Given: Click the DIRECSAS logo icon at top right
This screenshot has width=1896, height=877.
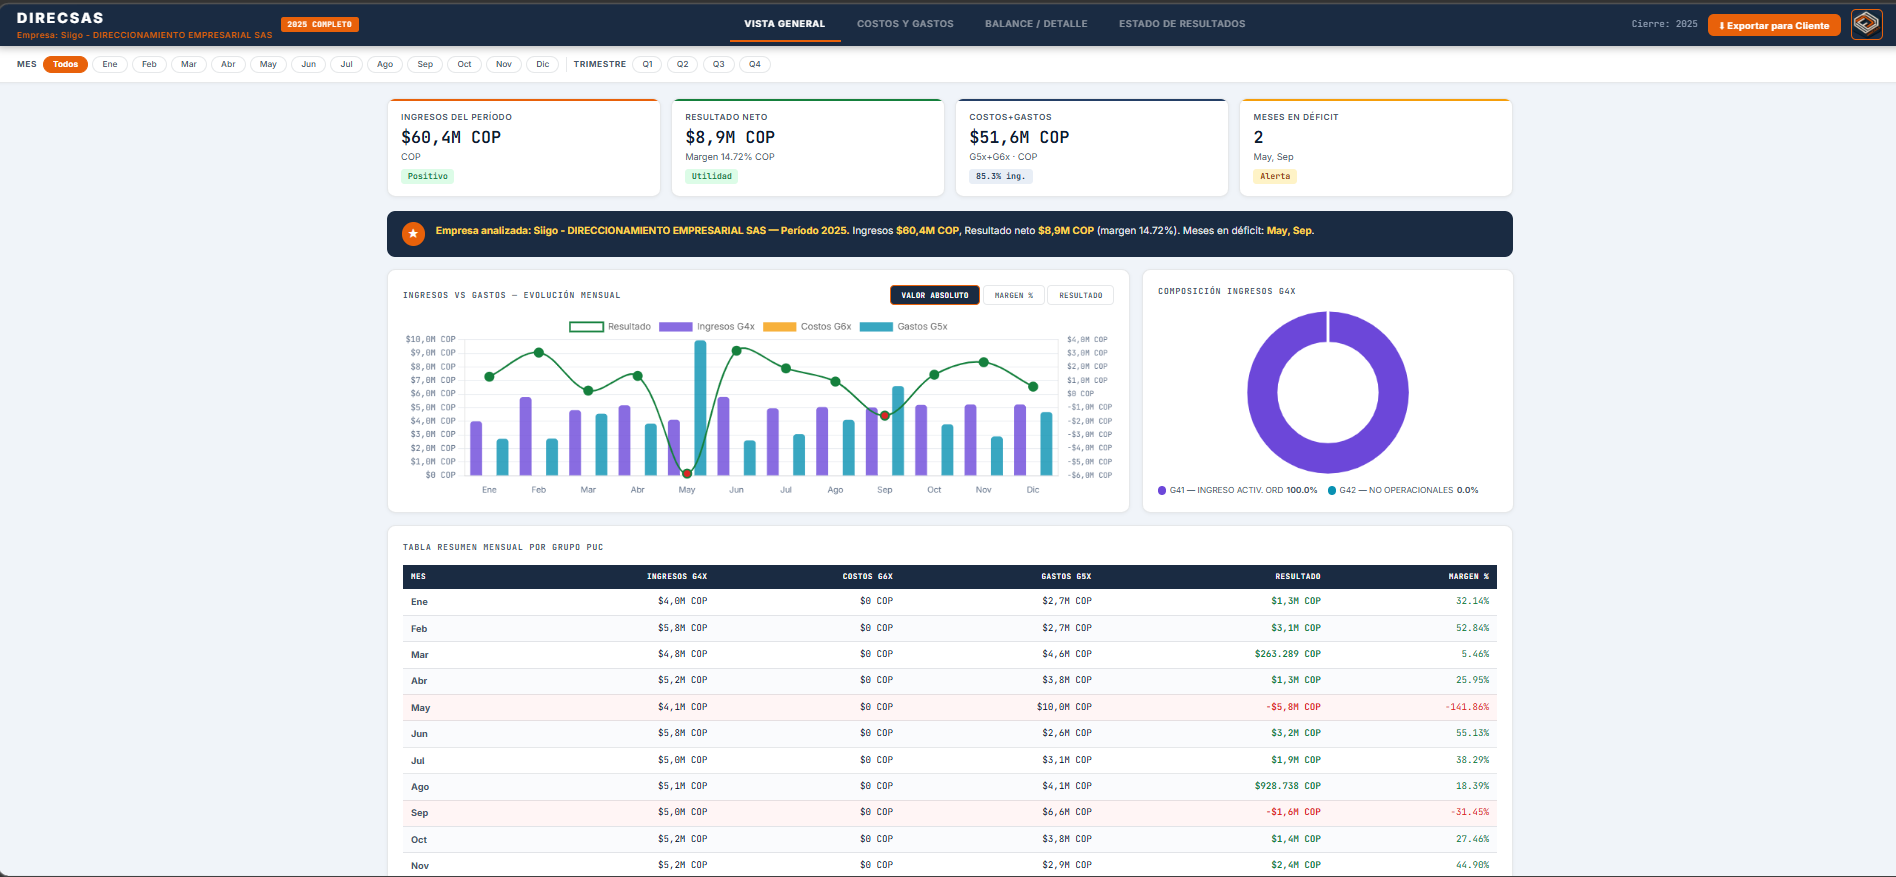Looking at the screenshot, I should tap(1866, 24).
